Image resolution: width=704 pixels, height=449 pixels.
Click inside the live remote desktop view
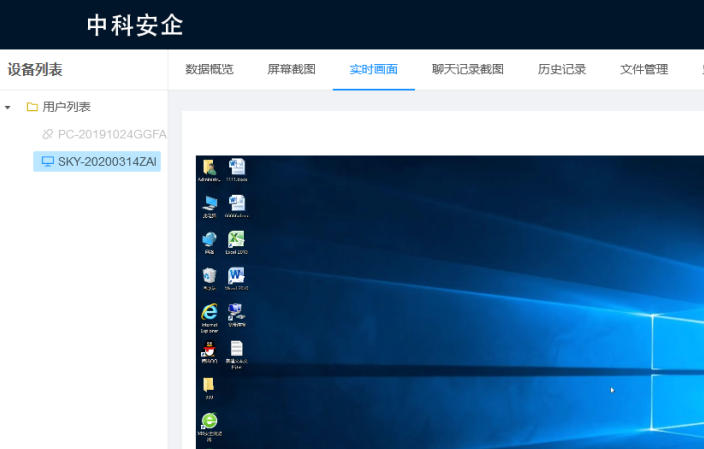coord(450,302)
